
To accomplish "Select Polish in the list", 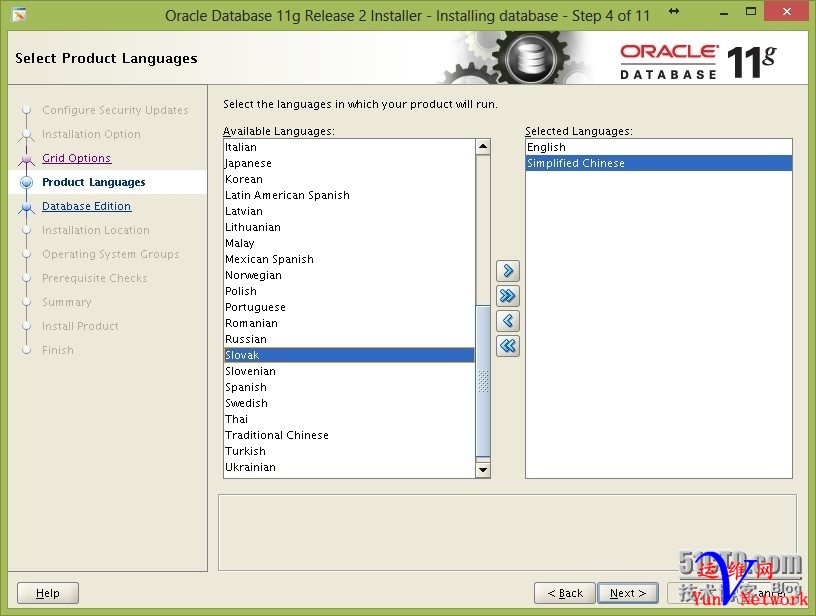I will [x=349, y=291].
